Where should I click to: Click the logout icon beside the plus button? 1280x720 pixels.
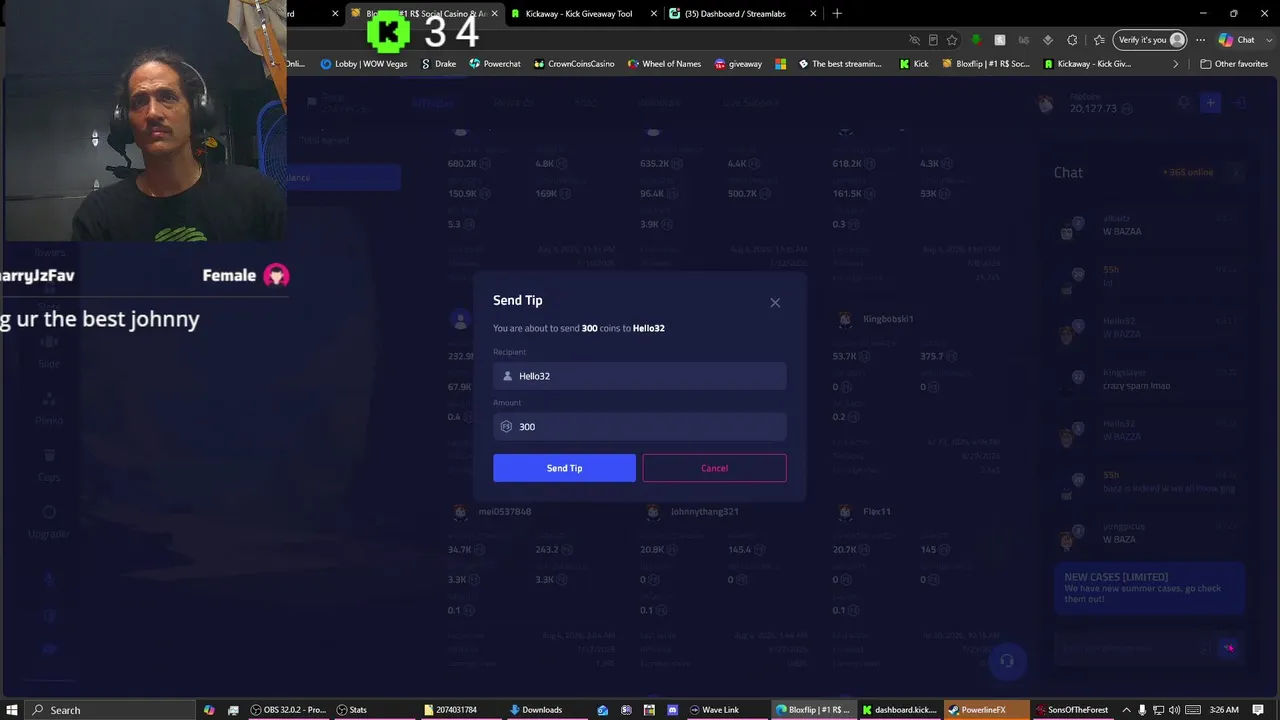pyautogui.click(x=1240, y=103)
